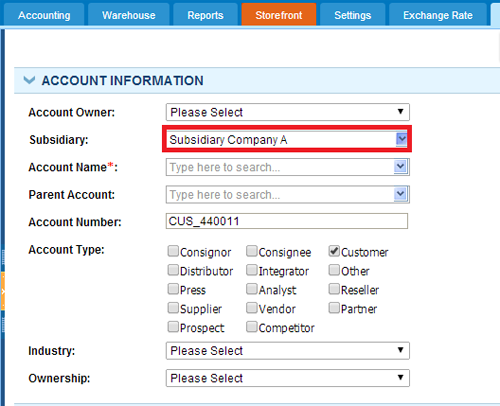Collapse the Account Information section chevron

click(x=29, y=80)
